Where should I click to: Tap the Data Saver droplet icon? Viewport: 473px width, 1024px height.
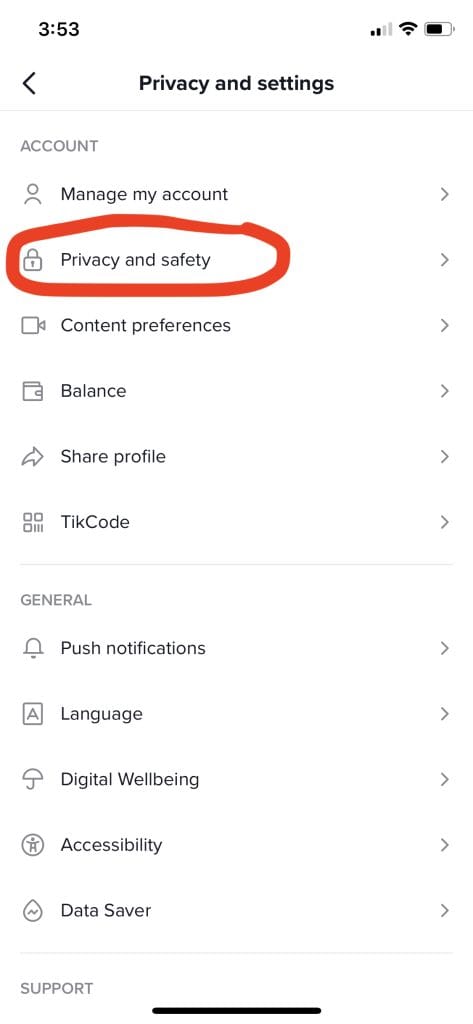click(33, 910)
